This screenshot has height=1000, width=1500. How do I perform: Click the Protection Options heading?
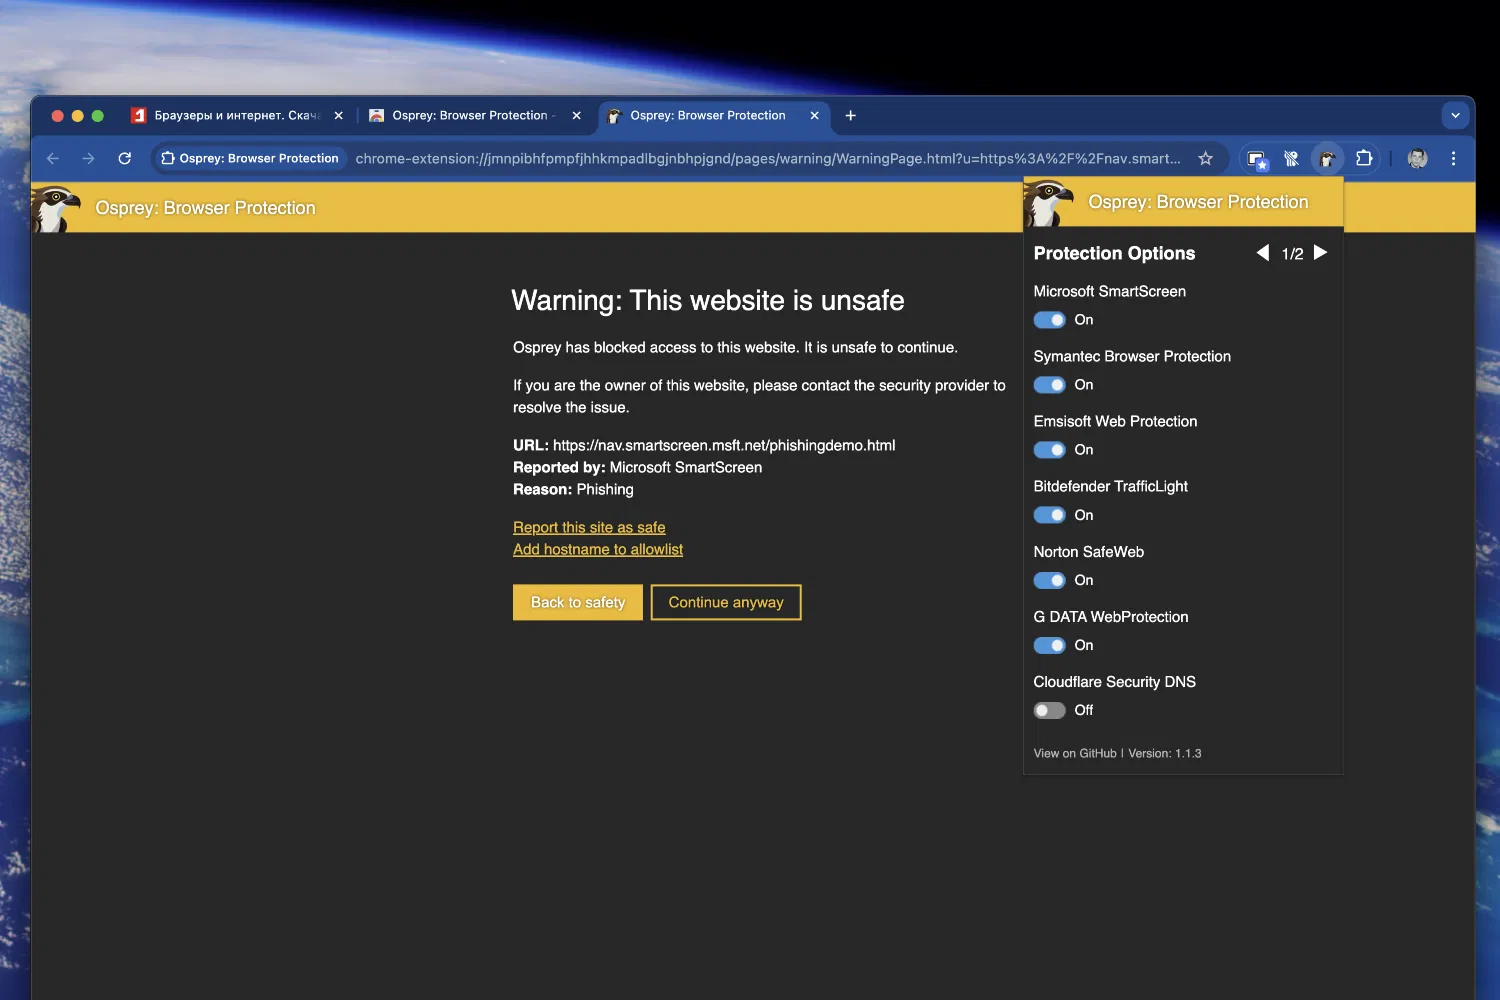(1114, 253)
